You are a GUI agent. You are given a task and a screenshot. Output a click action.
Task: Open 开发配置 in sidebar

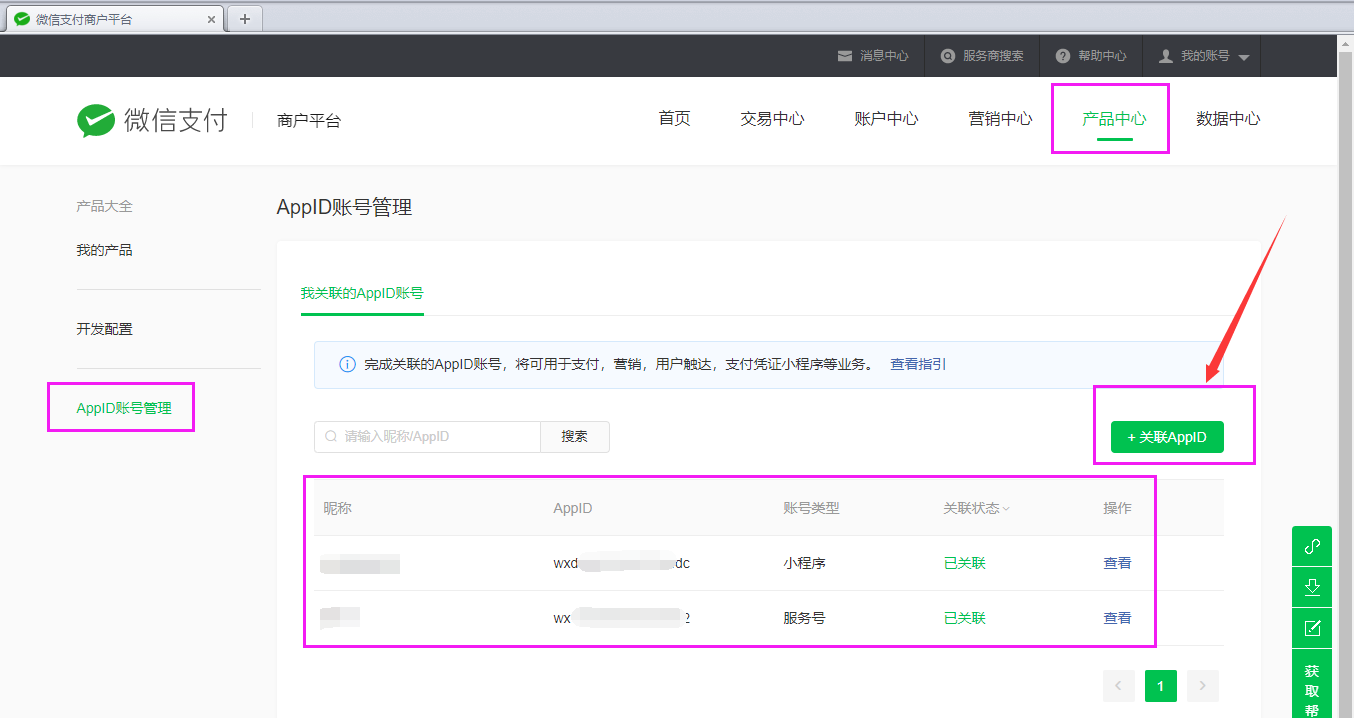click(104, 329)
